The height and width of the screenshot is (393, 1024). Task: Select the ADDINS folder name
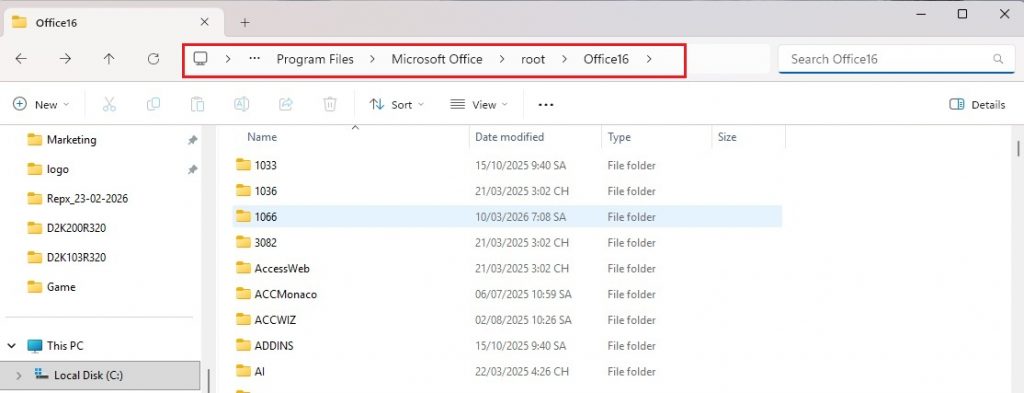click(x=274, y=346)
